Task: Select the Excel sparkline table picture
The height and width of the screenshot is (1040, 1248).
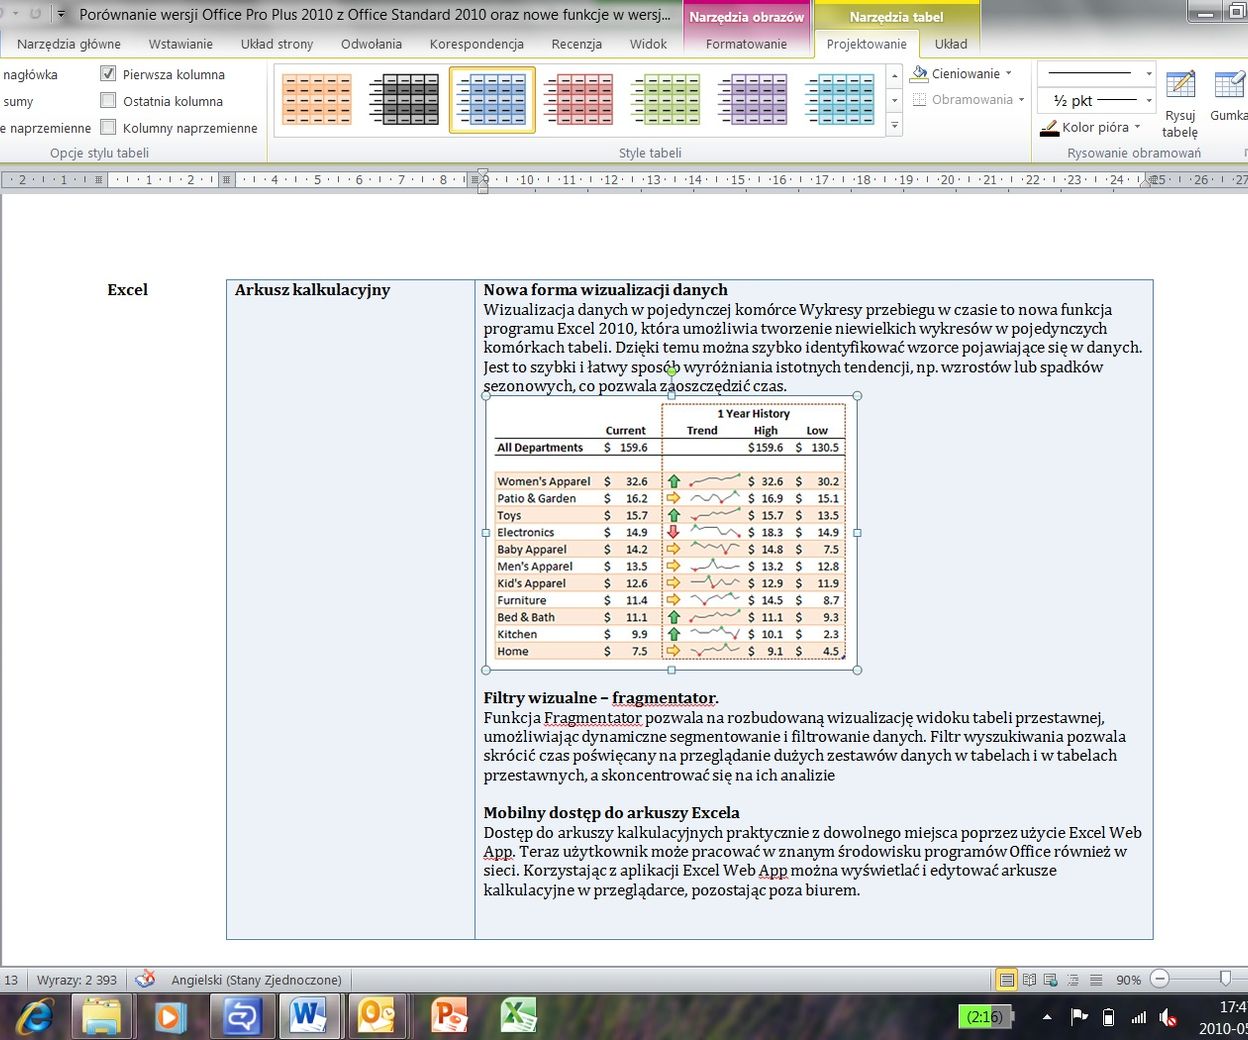Action: coord(671,532)
